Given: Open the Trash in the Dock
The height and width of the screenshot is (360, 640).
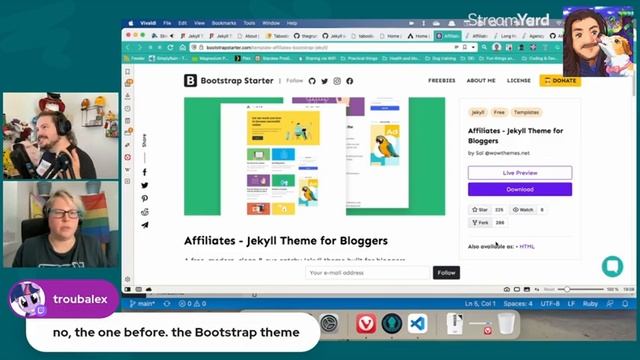Looking at the screenshot, I should pos(506,324).
